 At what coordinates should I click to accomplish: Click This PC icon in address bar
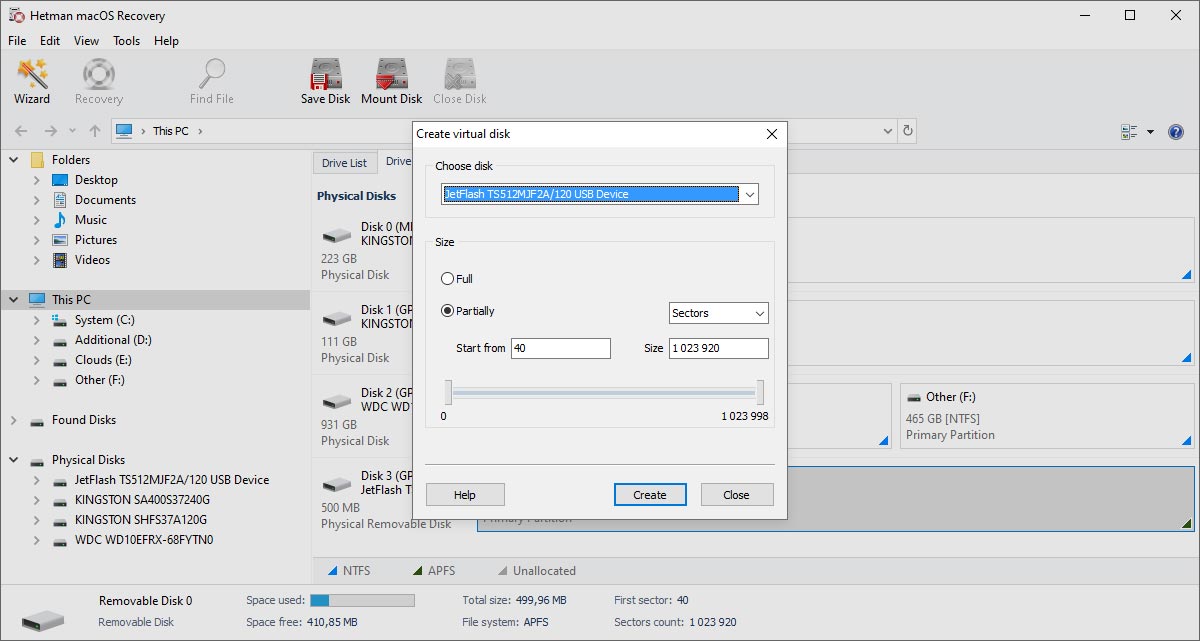click(x=124, y=131)
